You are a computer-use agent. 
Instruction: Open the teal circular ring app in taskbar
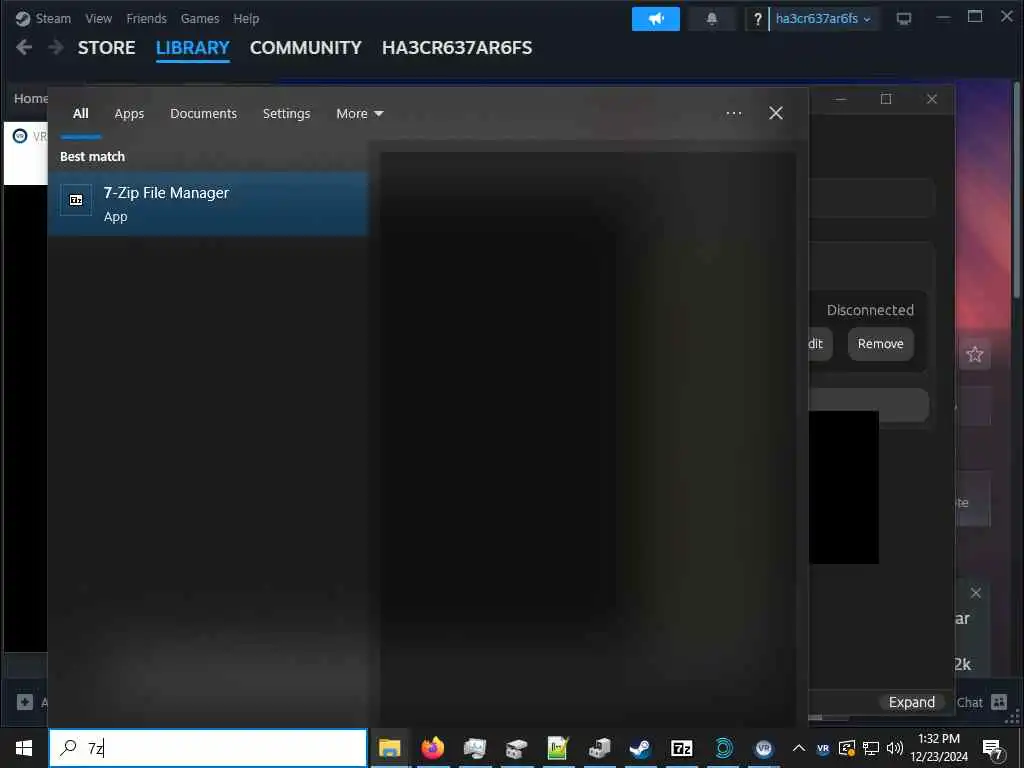click(x=723, y=748)
